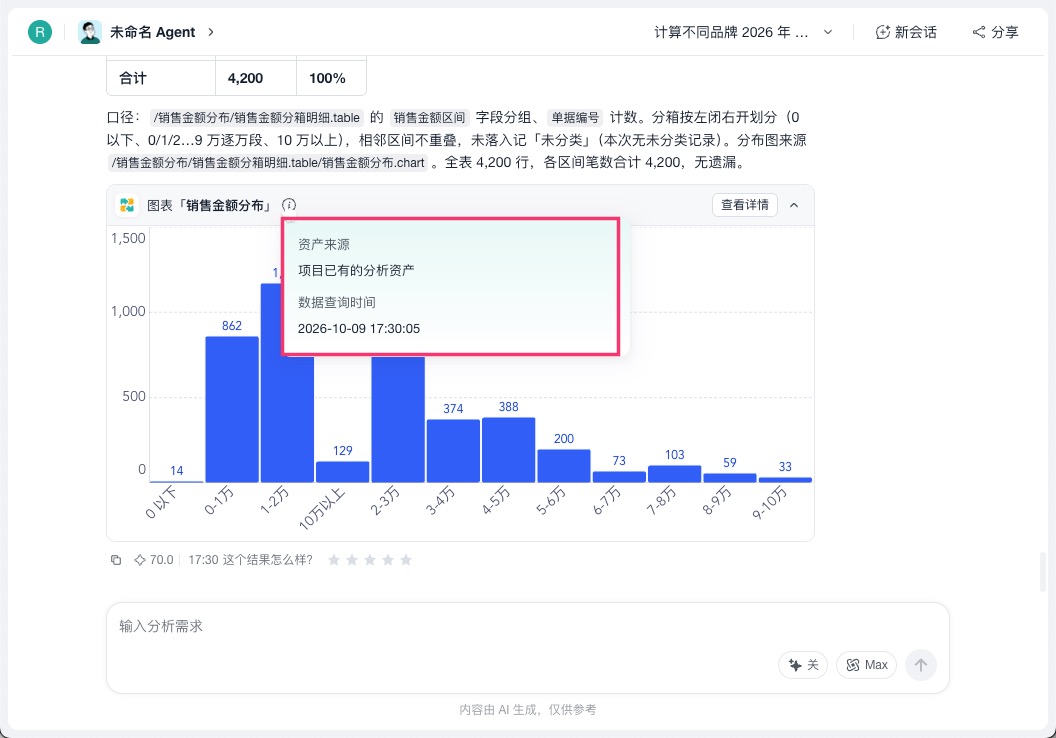
Task: Select the 200 bar for 5-6万
Action: coord(564,465)
